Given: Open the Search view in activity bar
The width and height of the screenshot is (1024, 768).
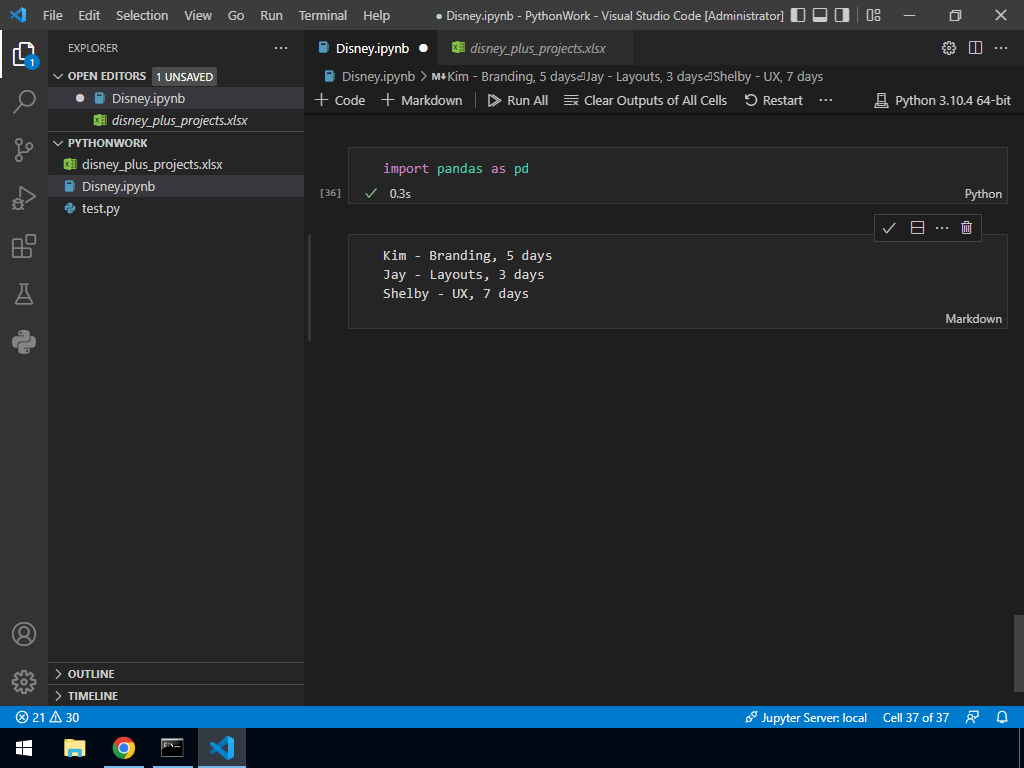Looking at the screenshot, I should [x=24, y=101].
